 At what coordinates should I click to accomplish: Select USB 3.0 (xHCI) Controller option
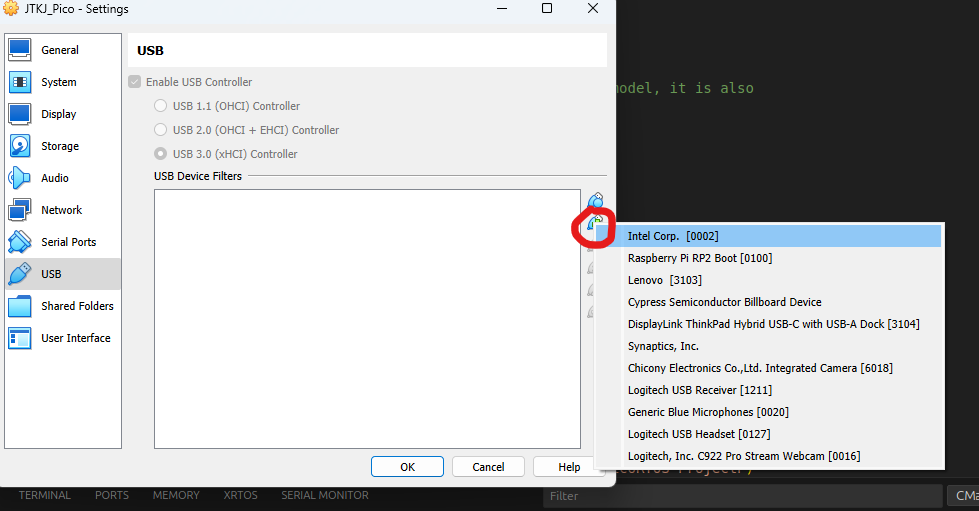pos(160,154)
